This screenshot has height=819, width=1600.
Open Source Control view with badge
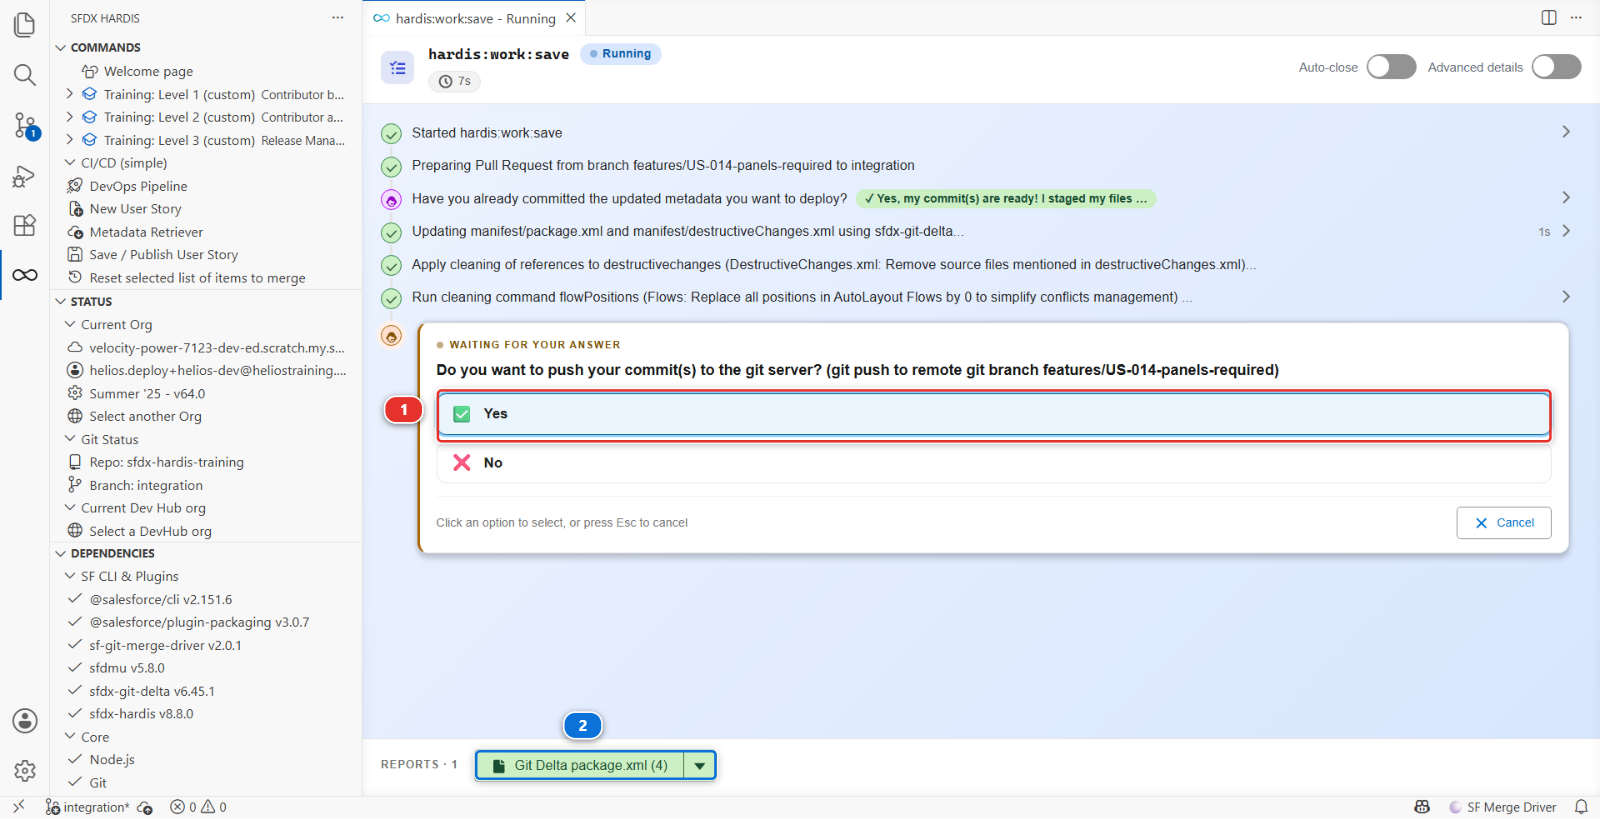(x=25, y=126)
